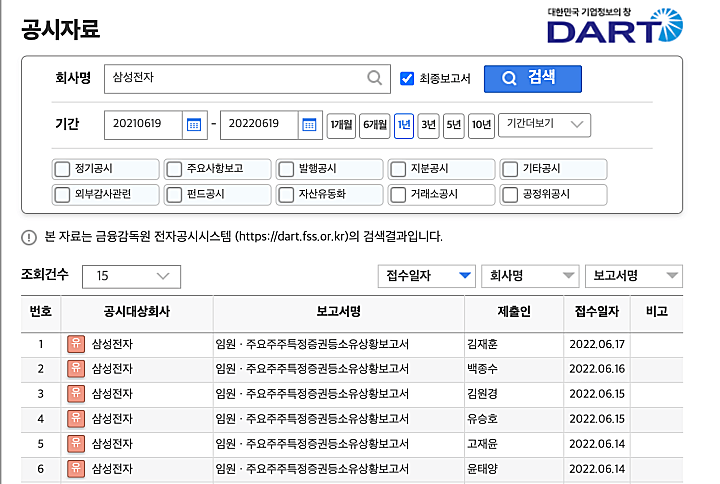This screenshot has width=720, height=484.
Task: Enable the 펀드공시 checkbox
Action: pos(174,195)
